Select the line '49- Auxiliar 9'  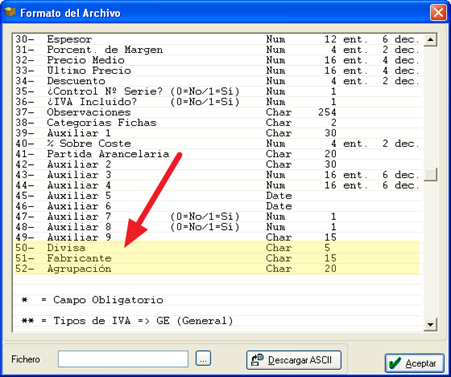click(218, 237)
